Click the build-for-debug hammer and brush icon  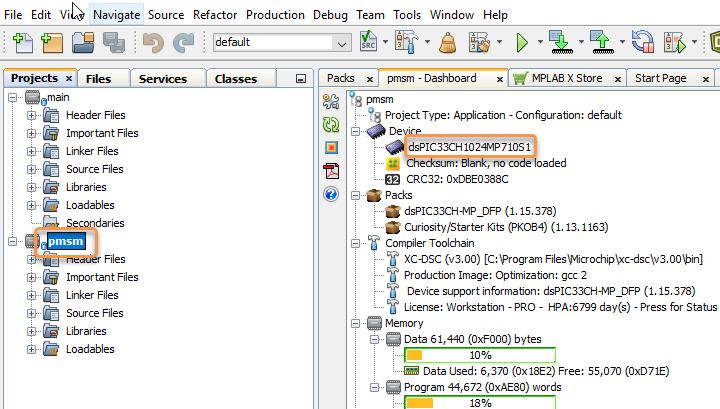(x=479, y=43)
